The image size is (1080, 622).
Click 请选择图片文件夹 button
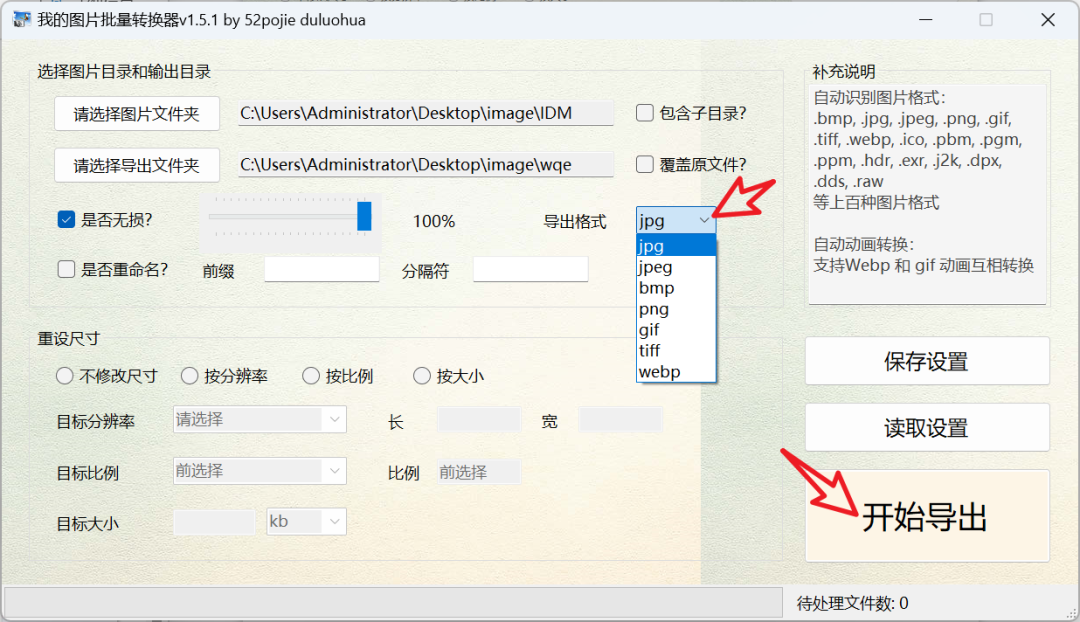tap(136, 114)
